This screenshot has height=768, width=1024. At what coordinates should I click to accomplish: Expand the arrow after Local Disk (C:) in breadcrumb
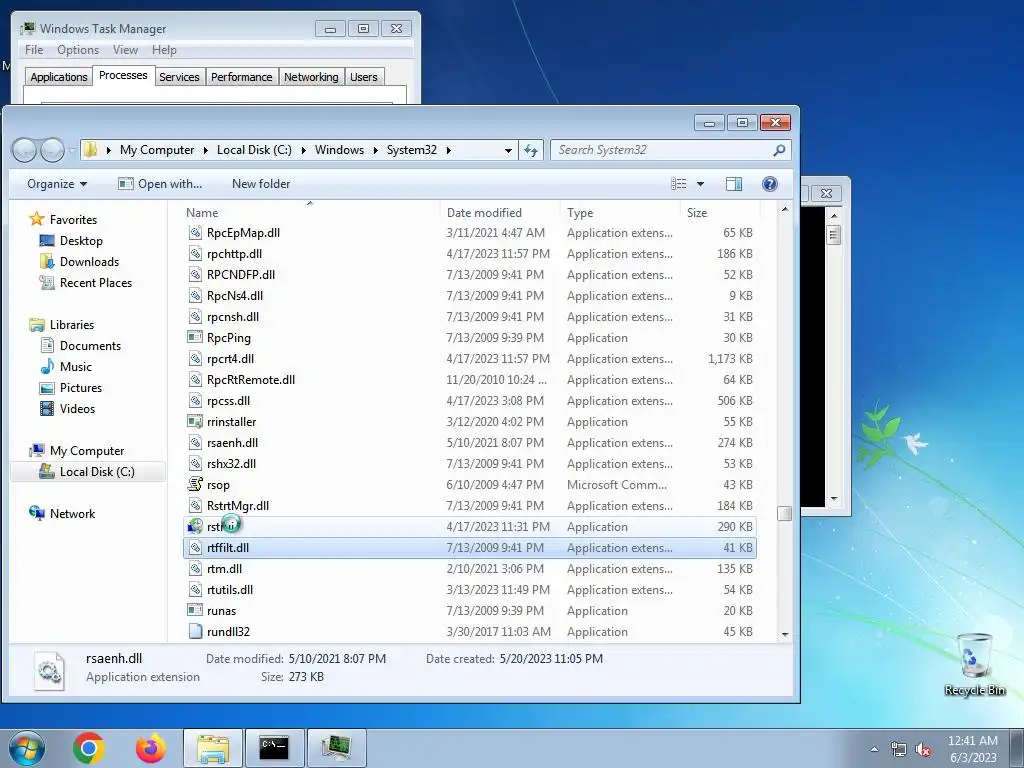303,150
